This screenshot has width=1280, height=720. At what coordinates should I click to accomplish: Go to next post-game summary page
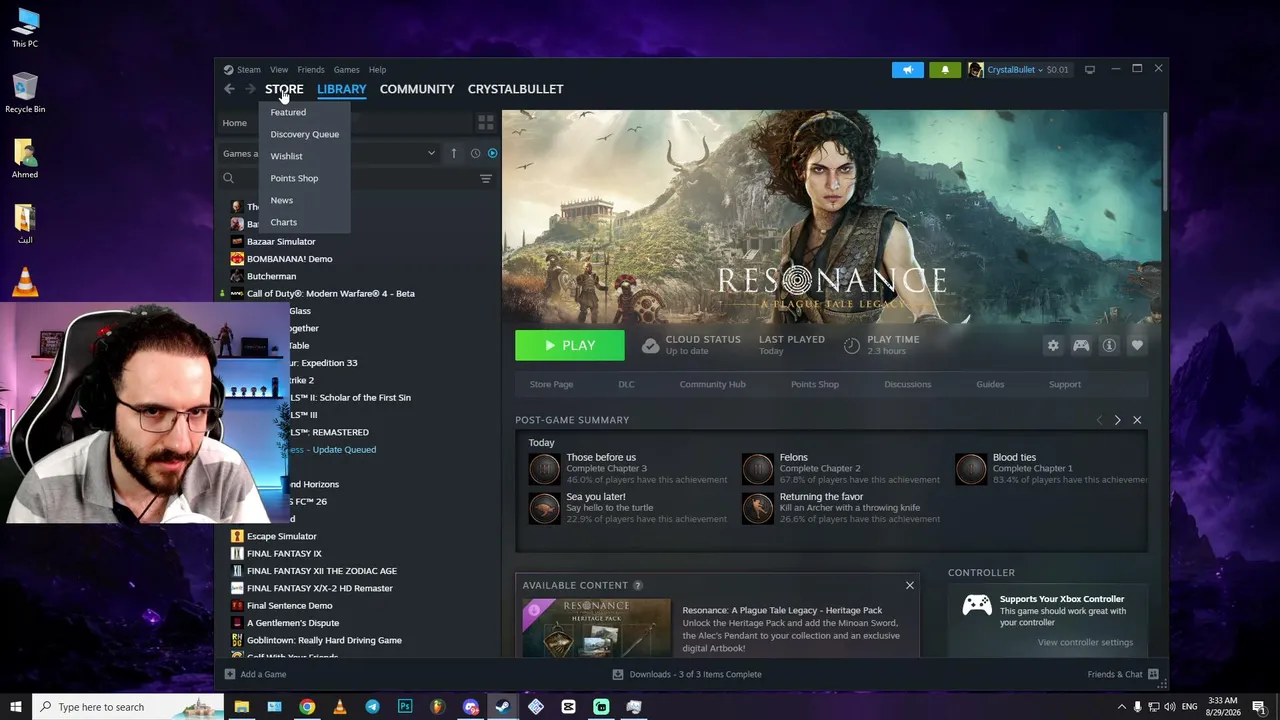click(x=1117, y=420)
